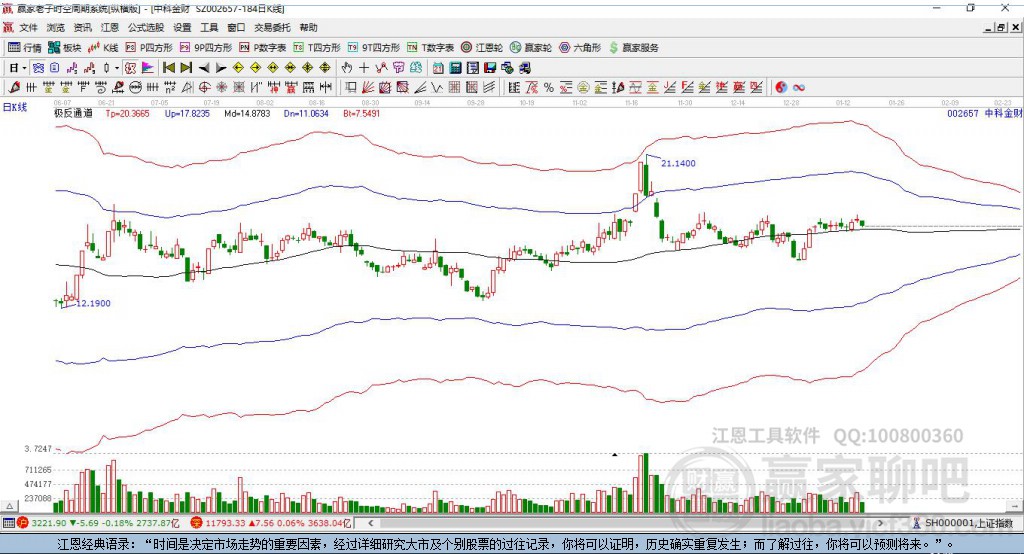
Task: Click the 沪 index 3221.90 status reading
Action: click(x=98, y=523)
